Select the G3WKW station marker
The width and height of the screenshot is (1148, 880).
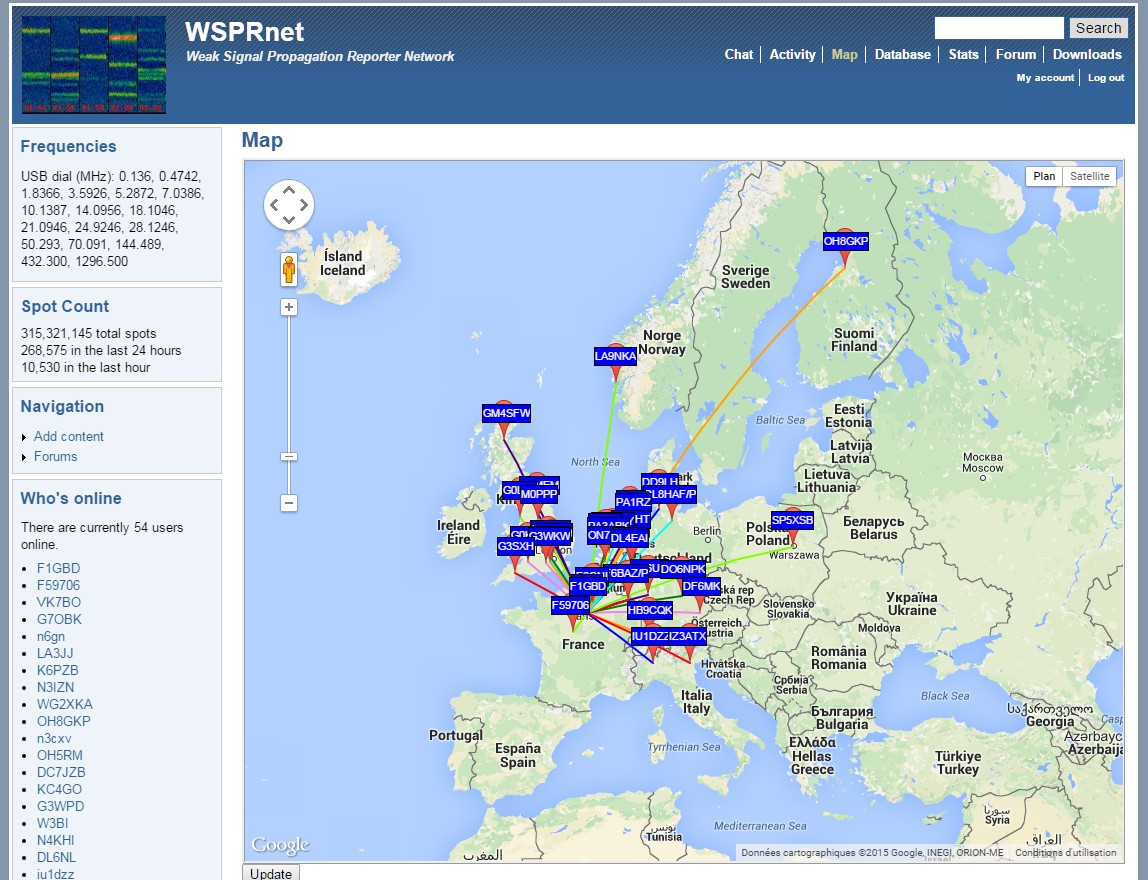(x=550, y=537)
